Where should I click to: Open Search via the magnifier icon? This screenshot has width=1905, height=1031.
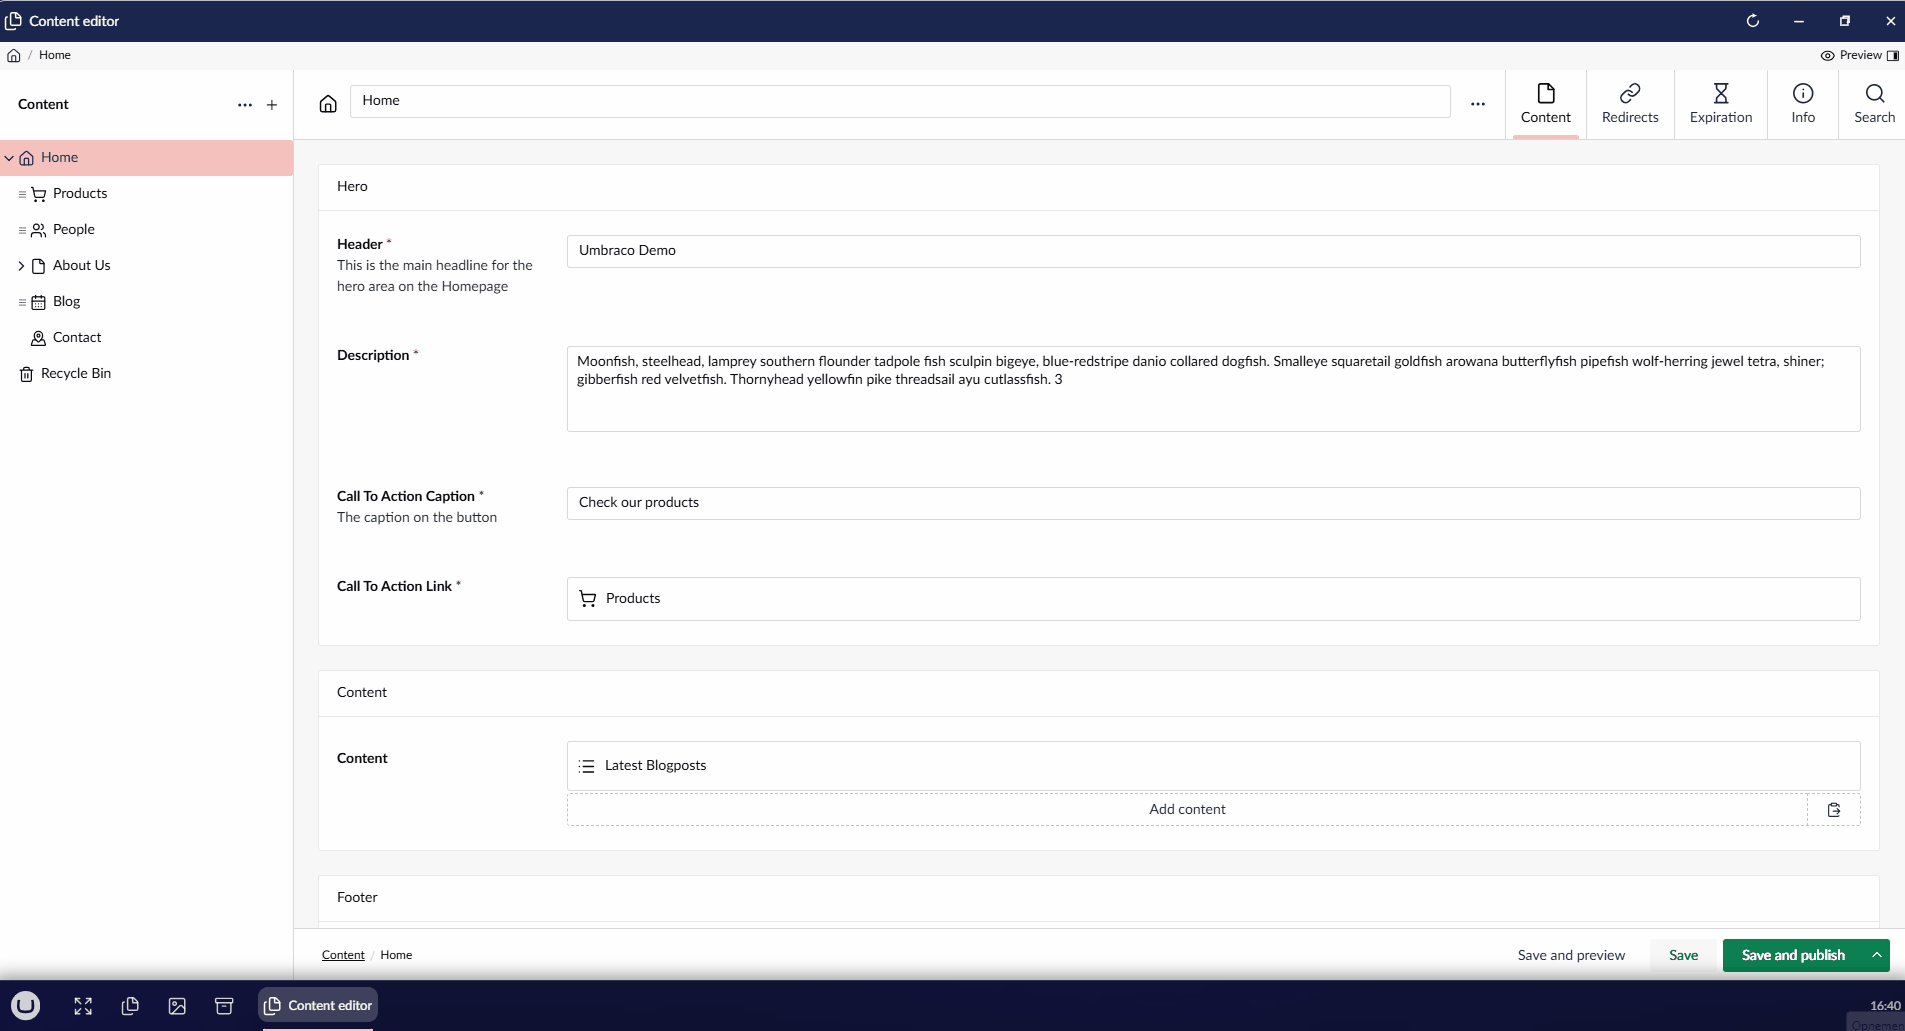(x=1875, y=93)
